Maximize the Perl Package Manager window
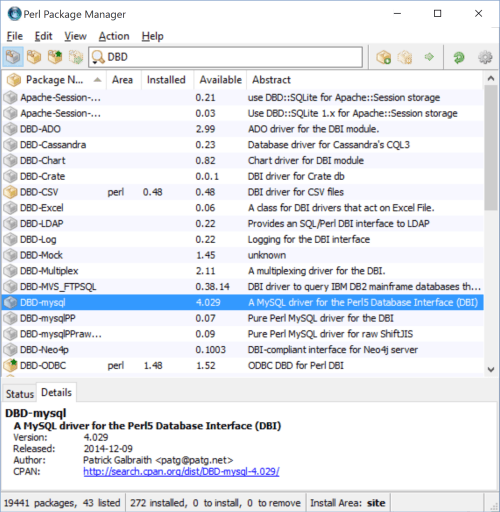This screenshot has width=500, height=512. tap(437, 14)
